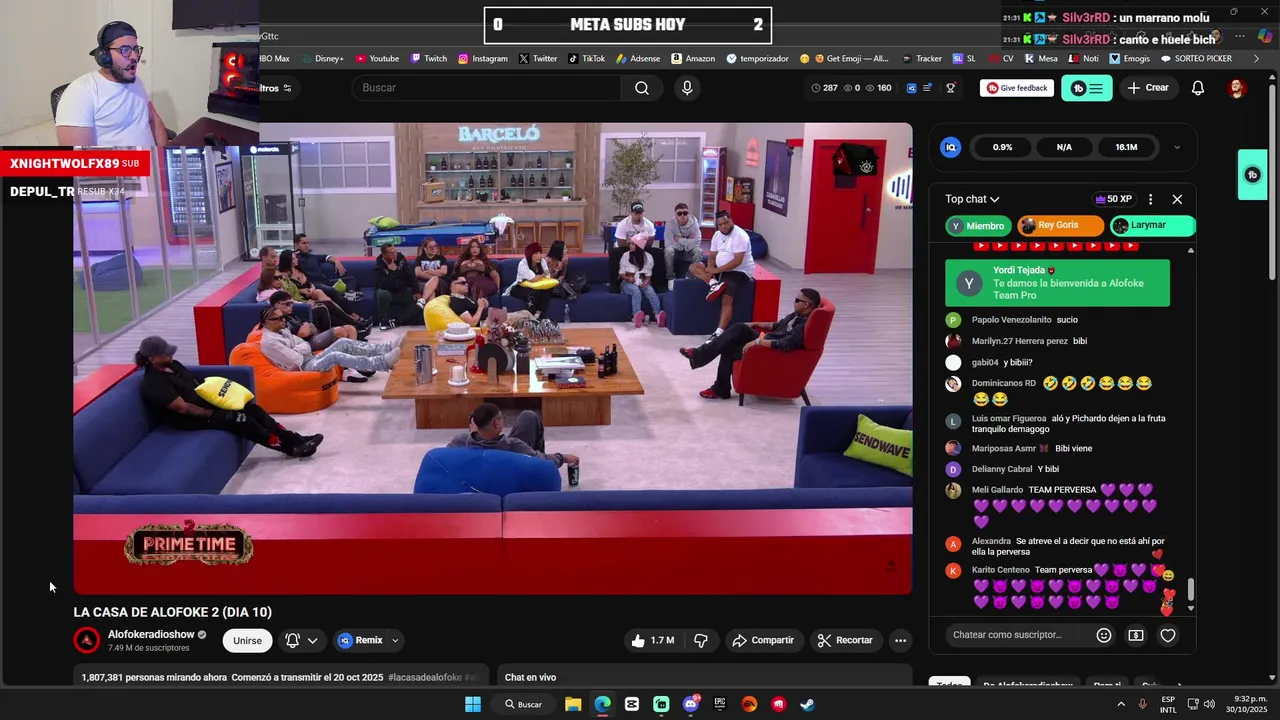
Task: Click the search magnifier button on YouTube
Action: [642, 88]
